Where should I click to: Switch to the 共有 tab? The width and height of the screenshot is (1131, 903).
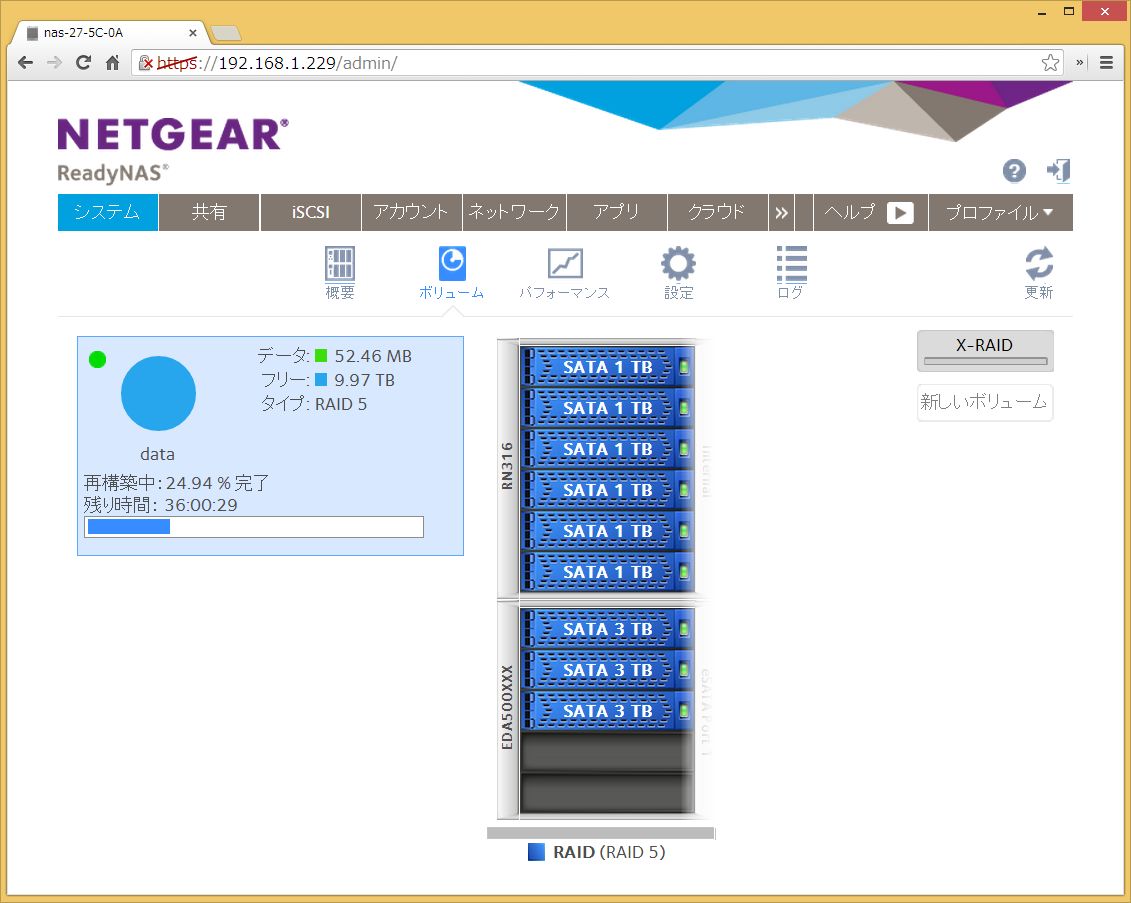(x=209, y=212)
